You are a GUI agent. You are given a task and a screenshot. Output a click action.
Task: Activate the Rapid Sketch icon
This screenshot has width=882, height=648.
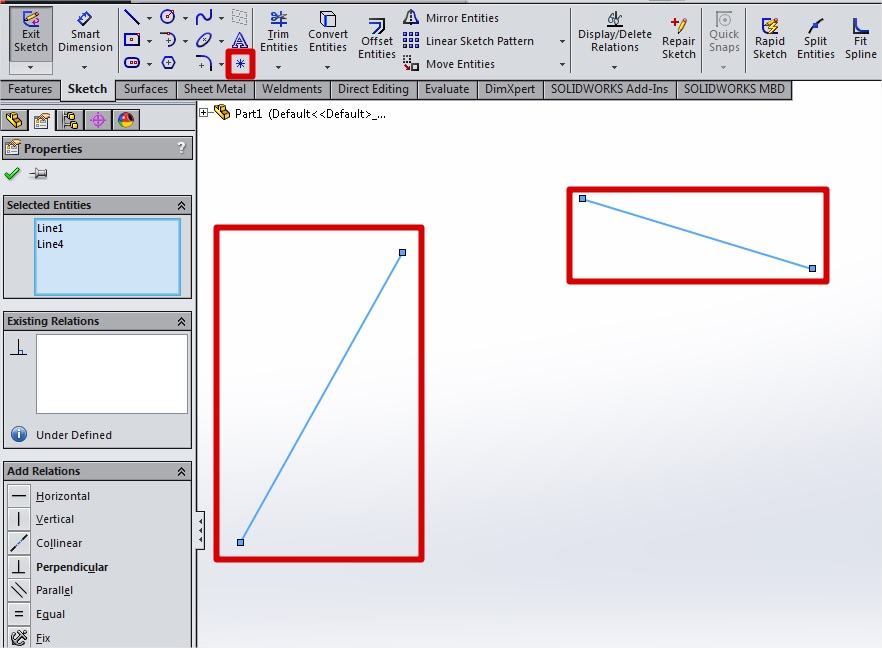[x=770, y=39]
